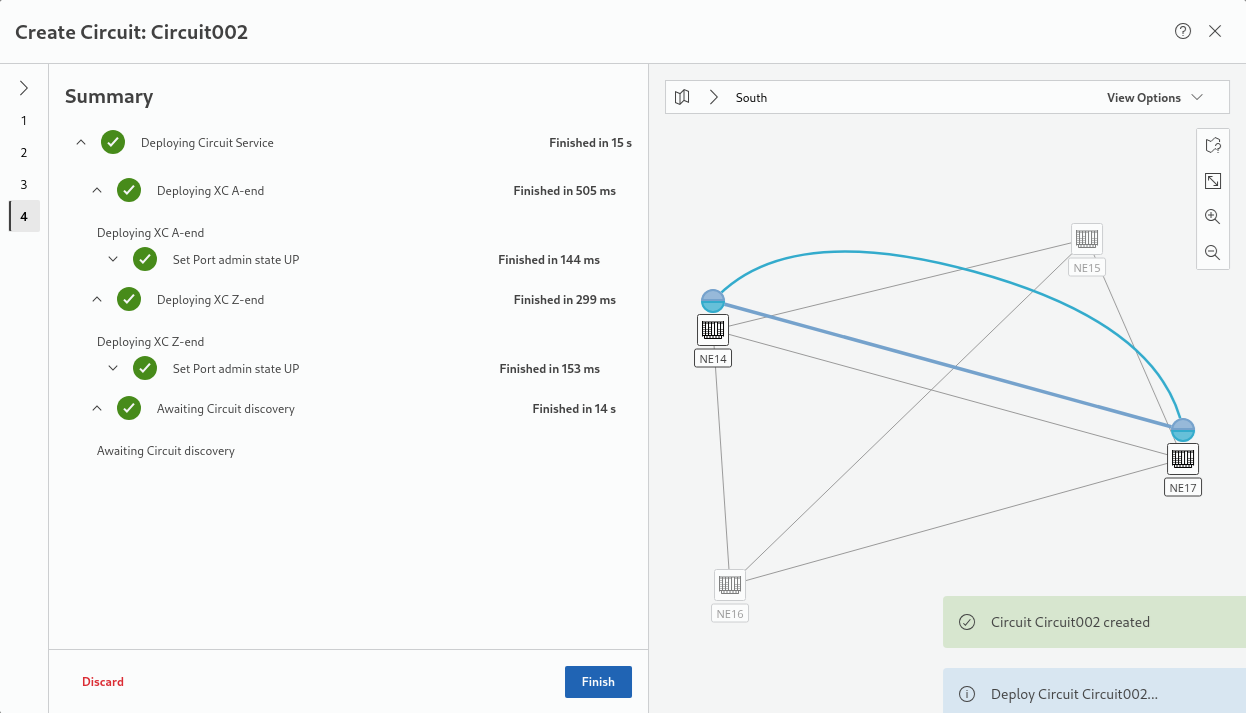
Task: Click the zoom out magnifier icon
Action: 1213,253
